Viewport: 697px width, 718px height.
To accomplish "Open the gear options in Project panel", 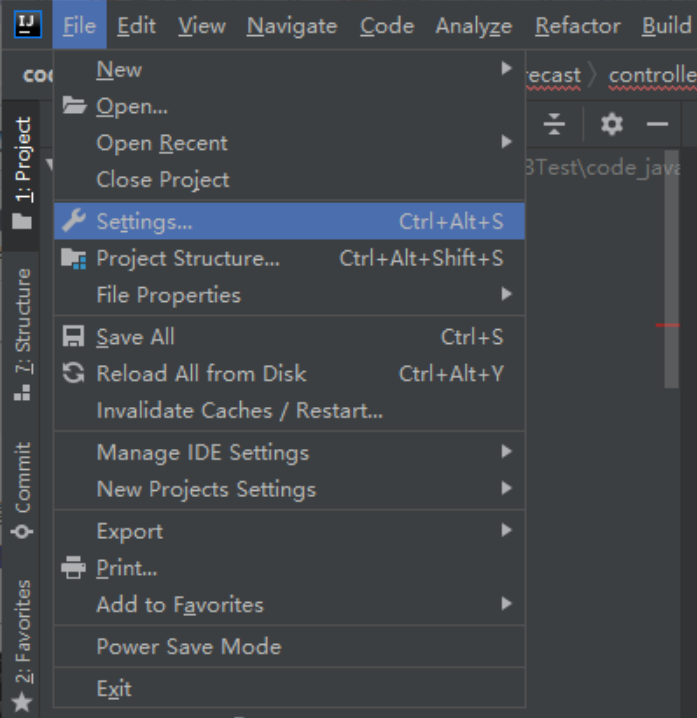I will 611,124.
